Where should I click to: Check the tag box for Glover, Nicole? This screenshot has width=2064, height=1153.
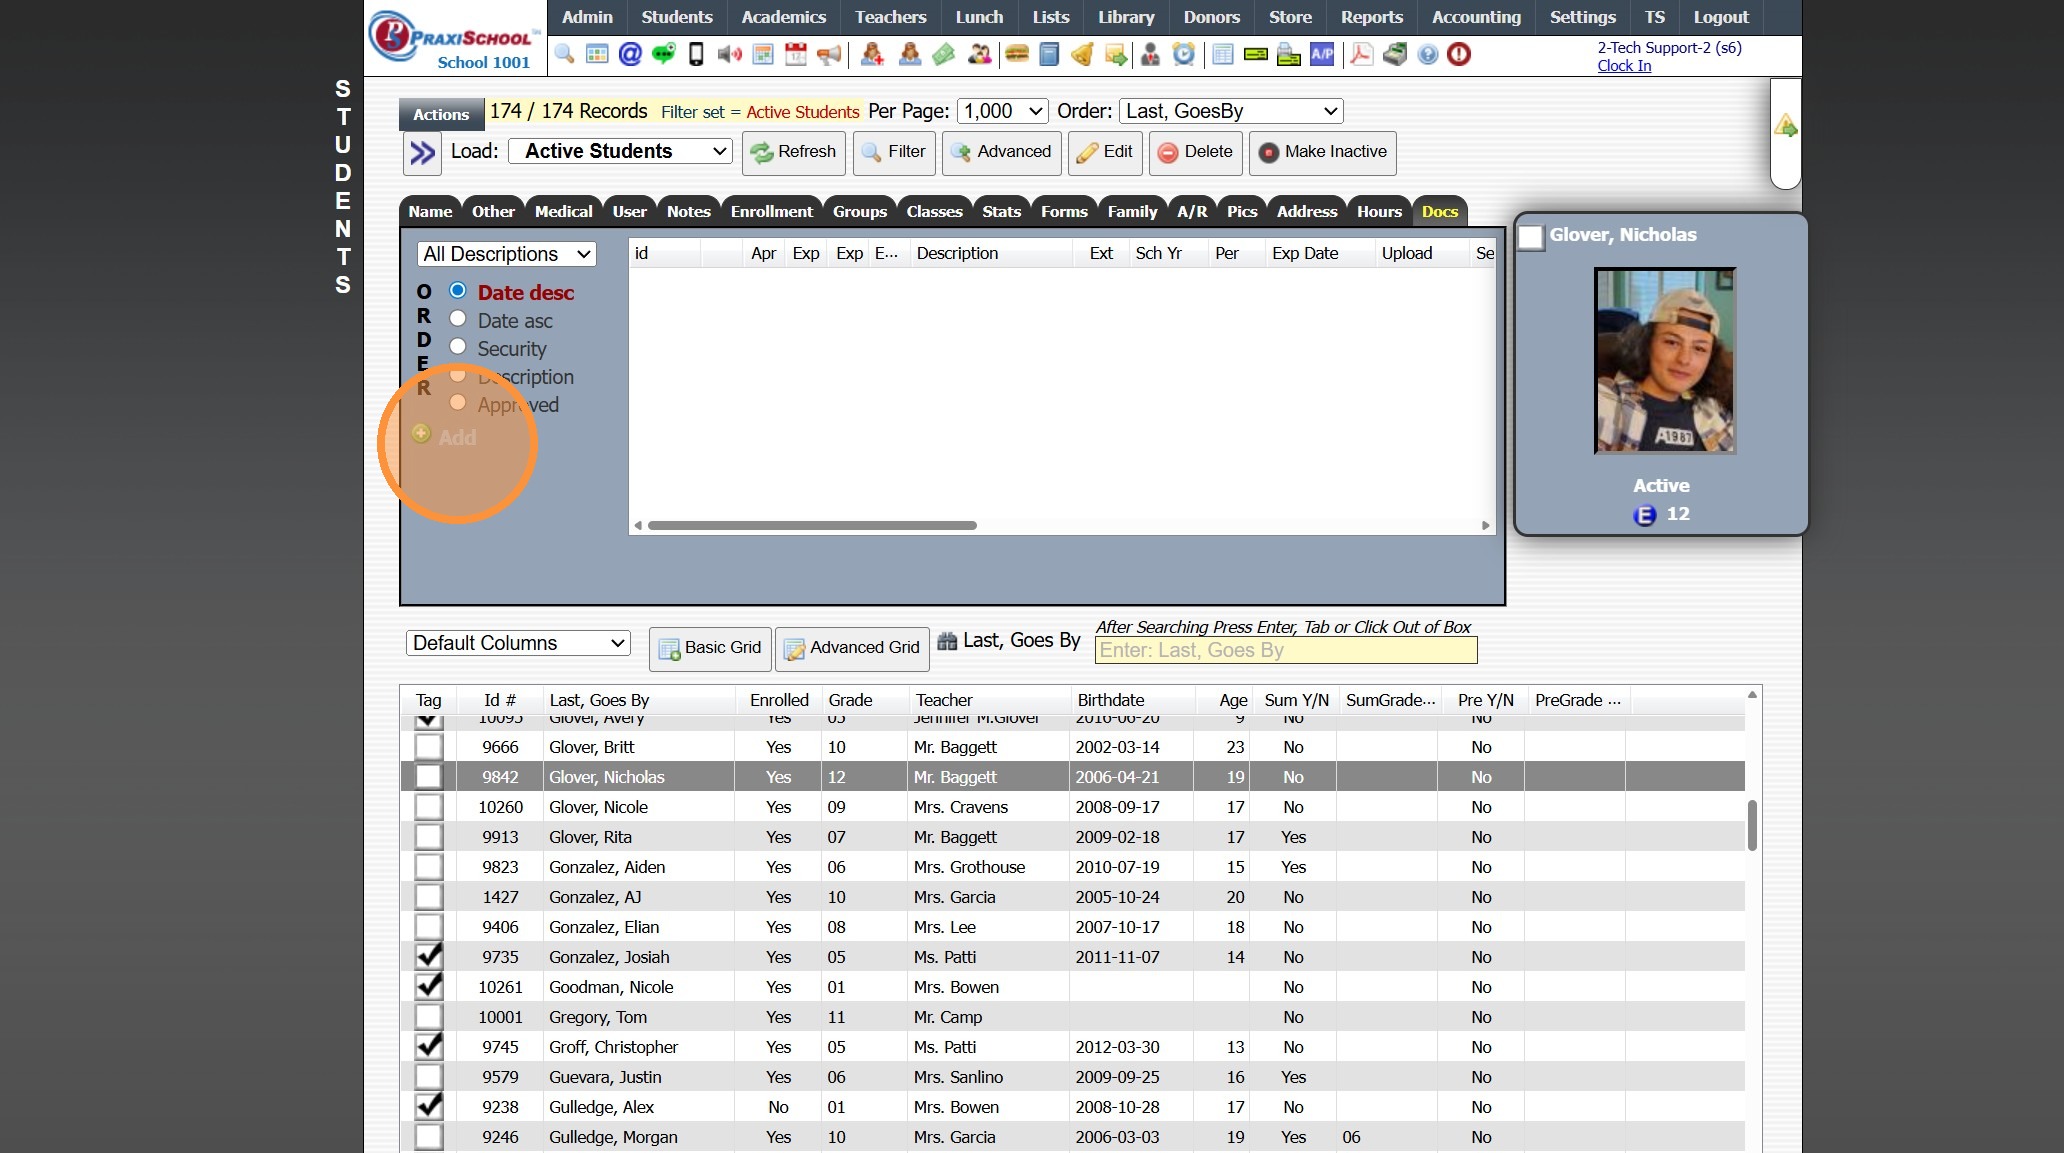pyautogui.click(x=429, y=807)
